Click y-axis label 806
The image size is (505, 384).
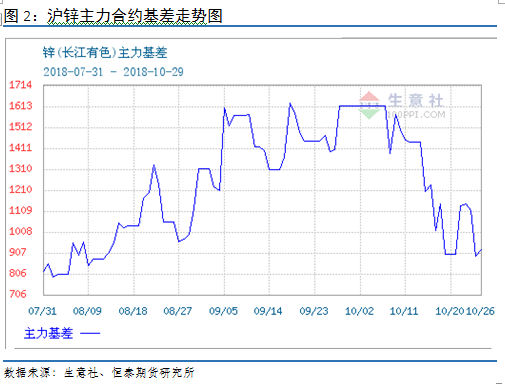tap(18, 273)
